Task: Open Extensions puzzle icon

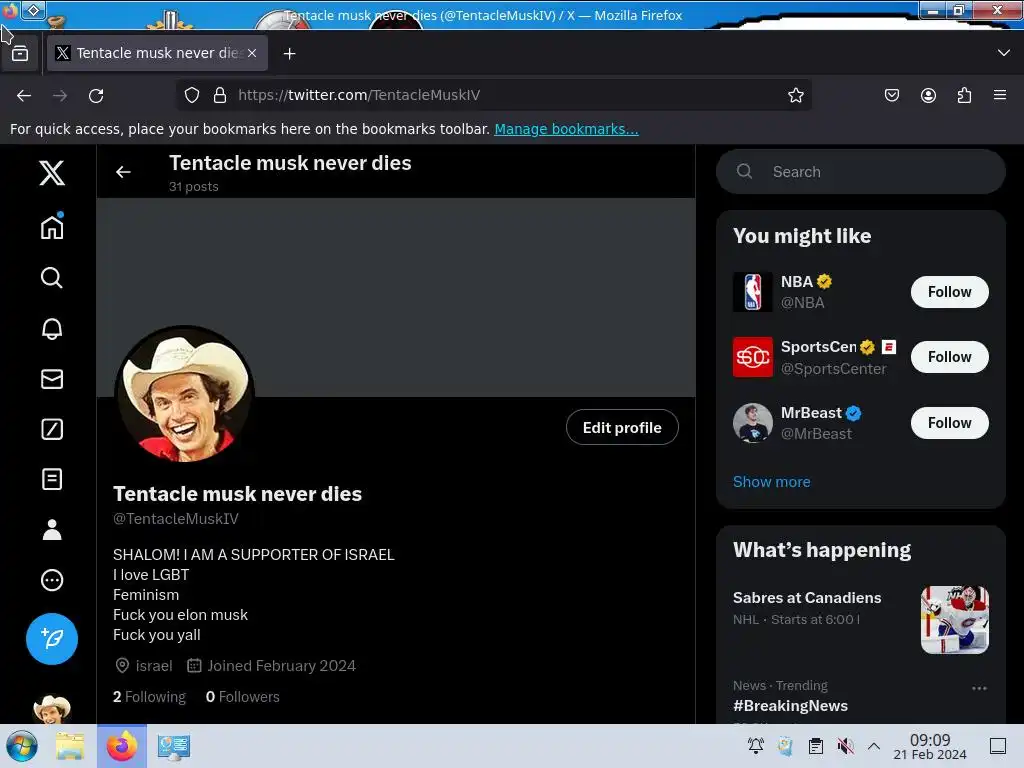Action: [x=964, y=95]
